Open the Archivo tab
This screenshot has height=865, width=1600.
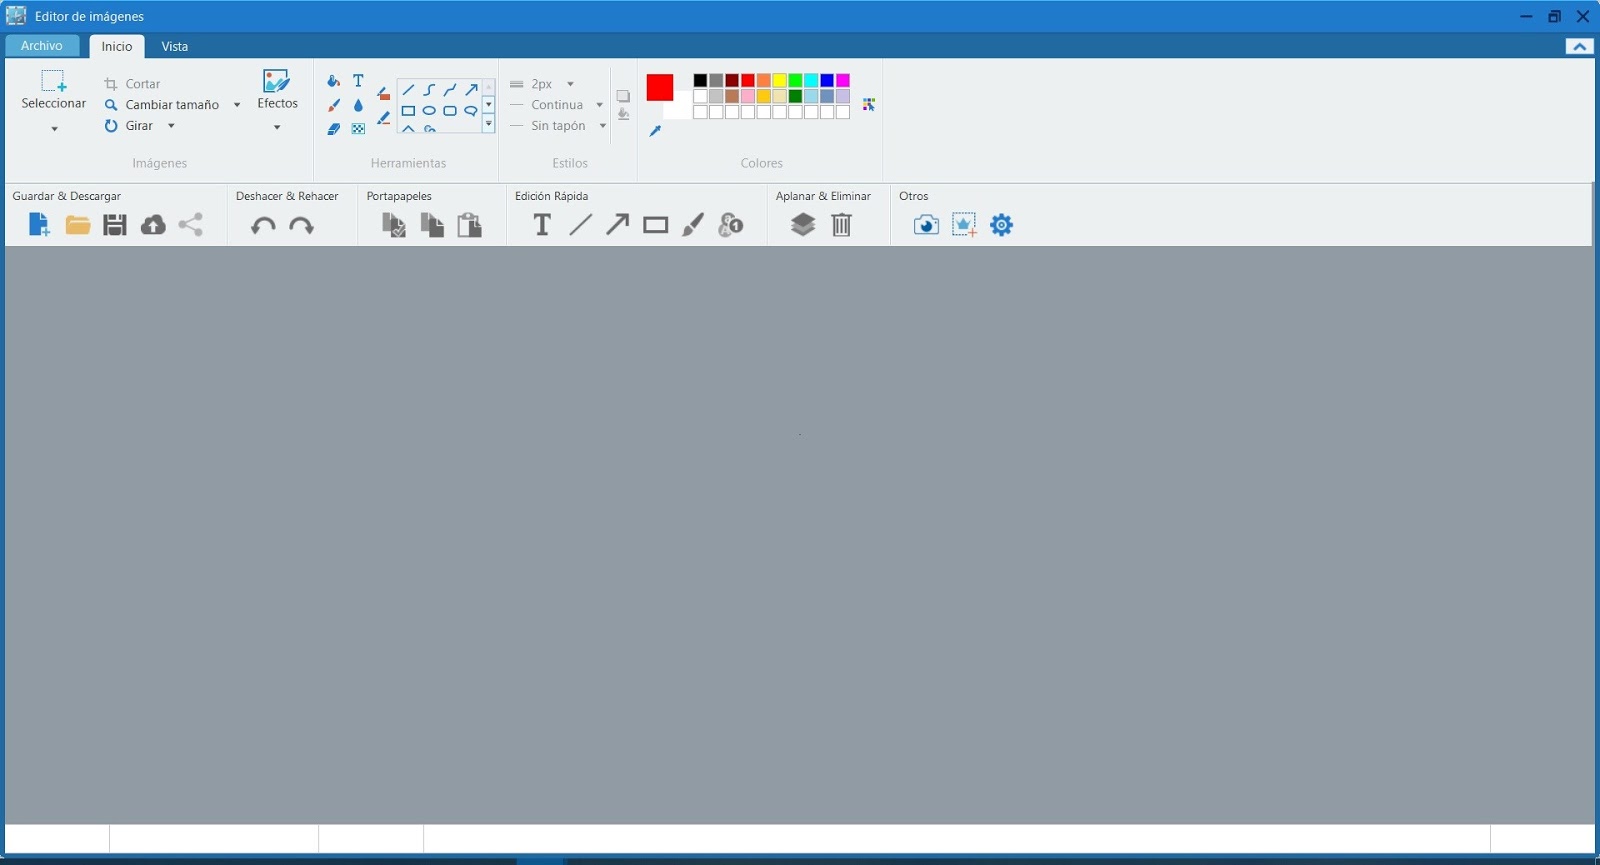[x=42, y=46]
